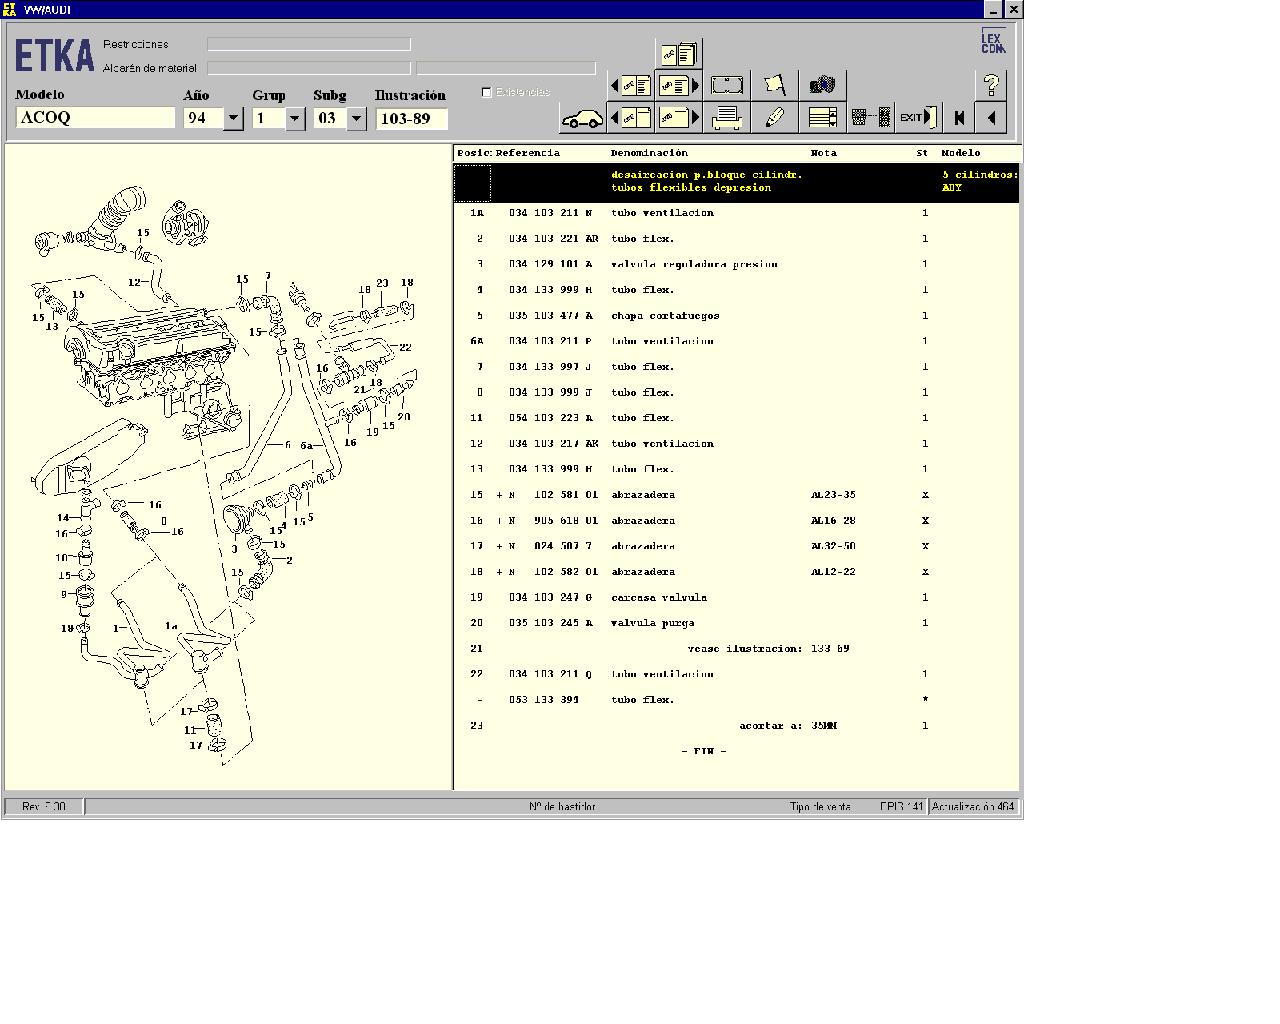The height and width of the screenshot is (1024, 1280).
Task: Select row 1A tubo ventilacion
Action: pos(737,213)
